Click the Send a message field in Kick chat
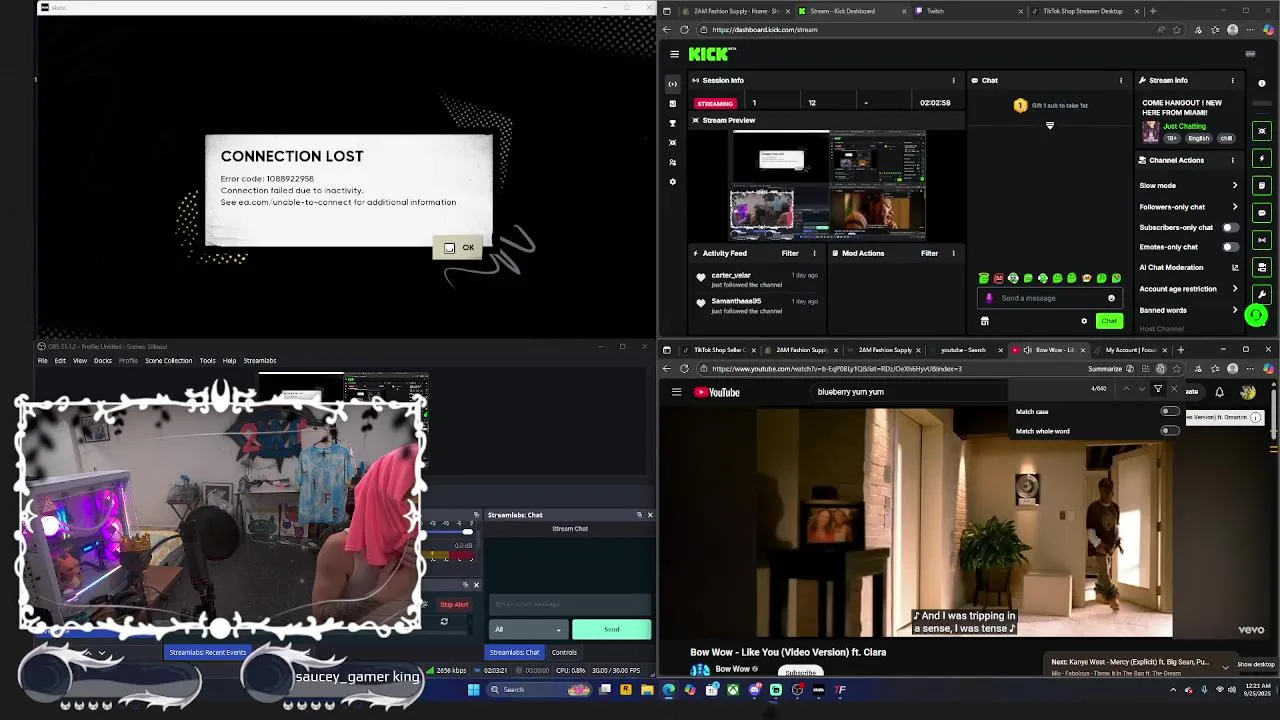 point(1050,298)
